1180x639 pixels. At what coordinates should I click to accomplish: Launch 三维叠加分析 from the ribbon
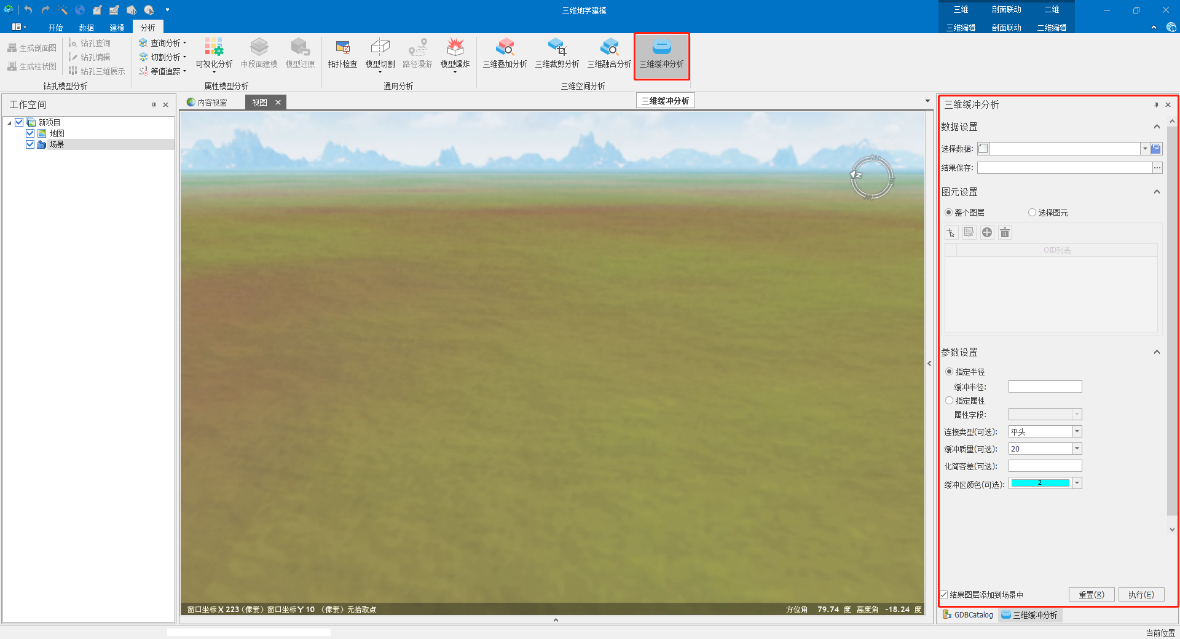504,54
